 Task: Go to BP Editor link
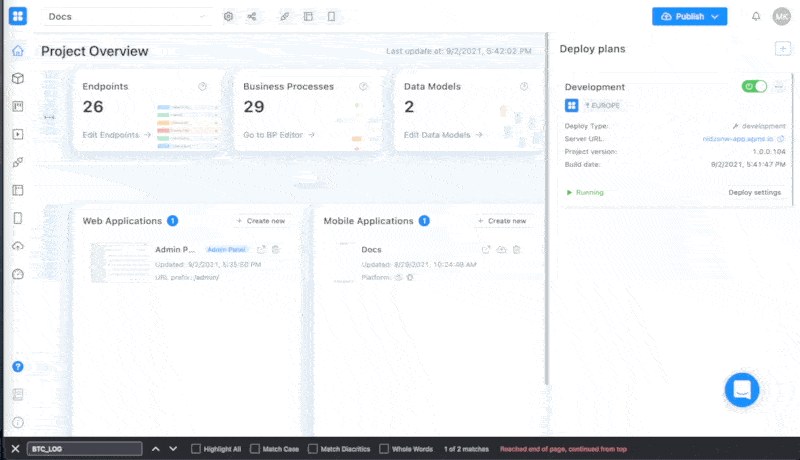click(279, 135)
